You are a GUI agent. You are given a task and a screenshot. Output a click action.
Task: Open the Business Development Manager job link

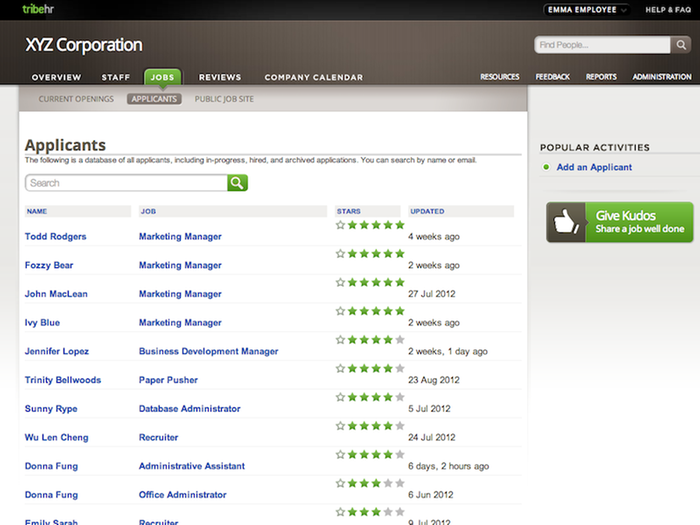[x=208, y=351]
